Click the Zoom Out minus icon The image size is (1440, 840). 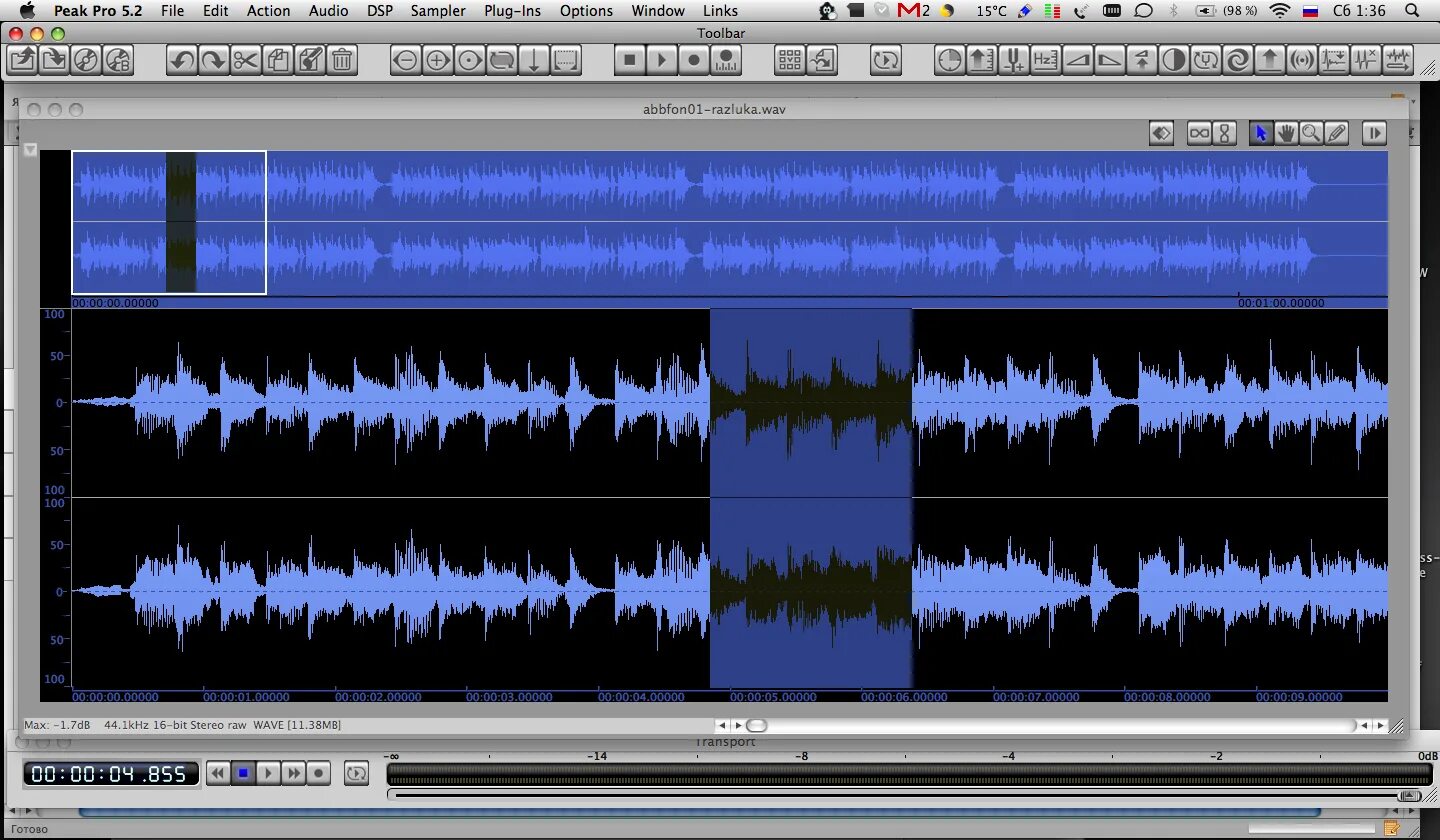405,60
